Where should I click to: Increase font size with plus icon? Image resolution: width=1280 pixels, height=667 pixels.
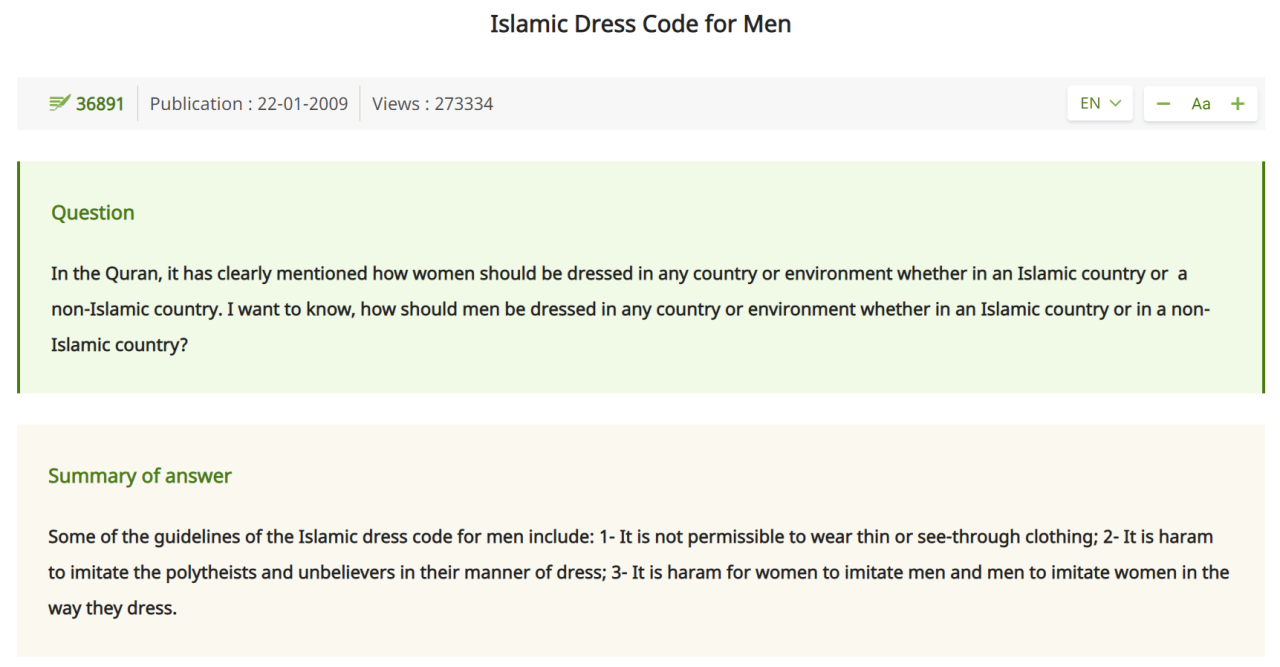point(1238,103)
